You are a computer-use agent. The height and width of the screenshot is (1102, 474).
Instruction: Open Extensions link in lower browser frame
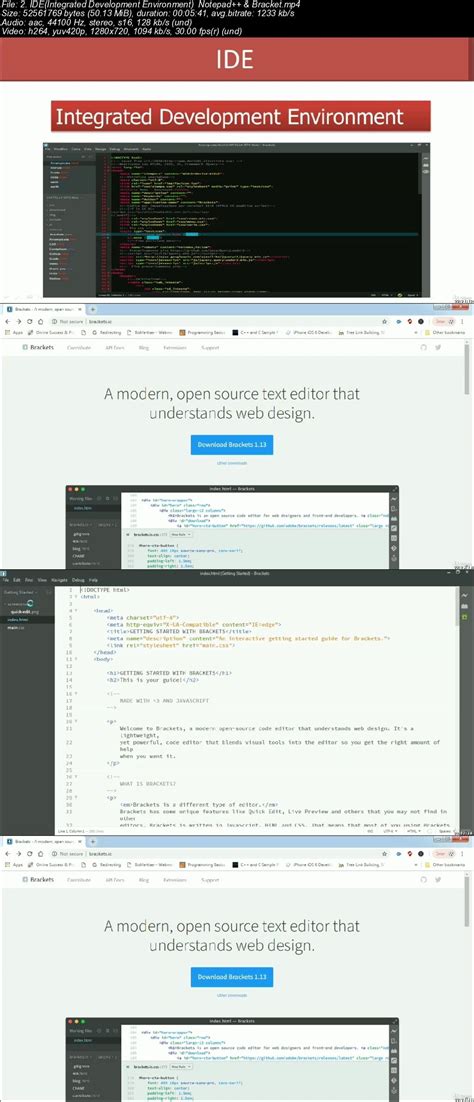click(x=174, y=879)
